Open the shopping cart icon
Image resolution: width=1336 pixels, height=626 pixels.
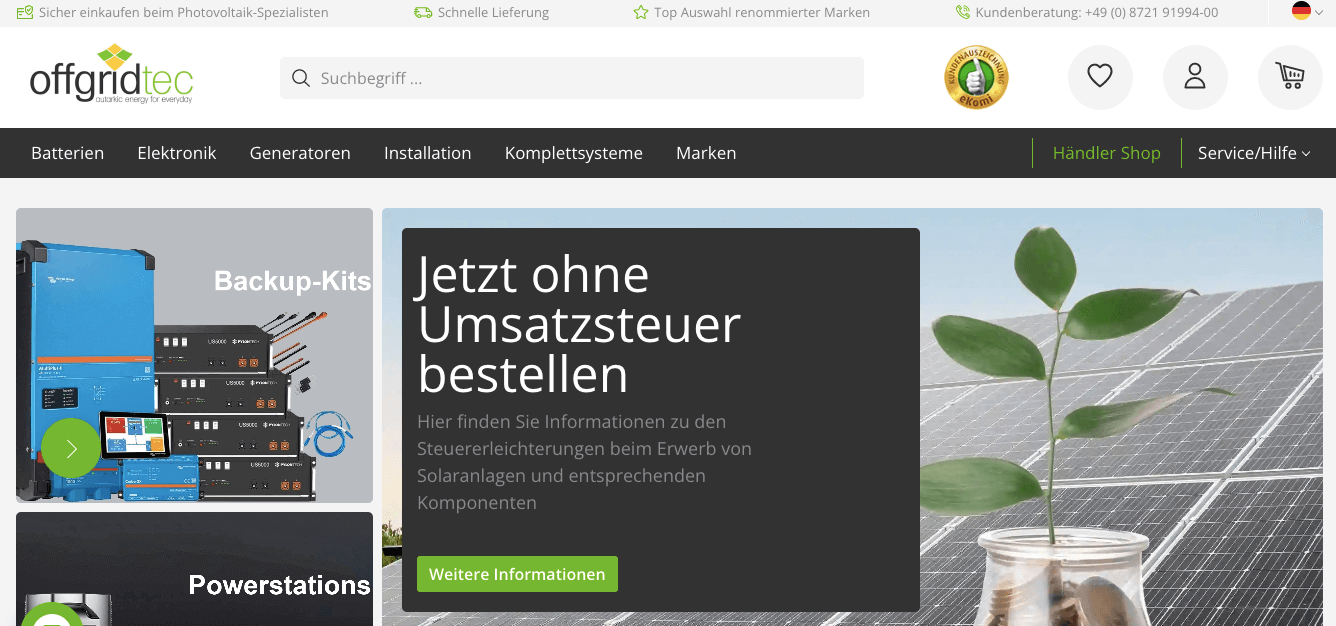(x=1290, y=77)
